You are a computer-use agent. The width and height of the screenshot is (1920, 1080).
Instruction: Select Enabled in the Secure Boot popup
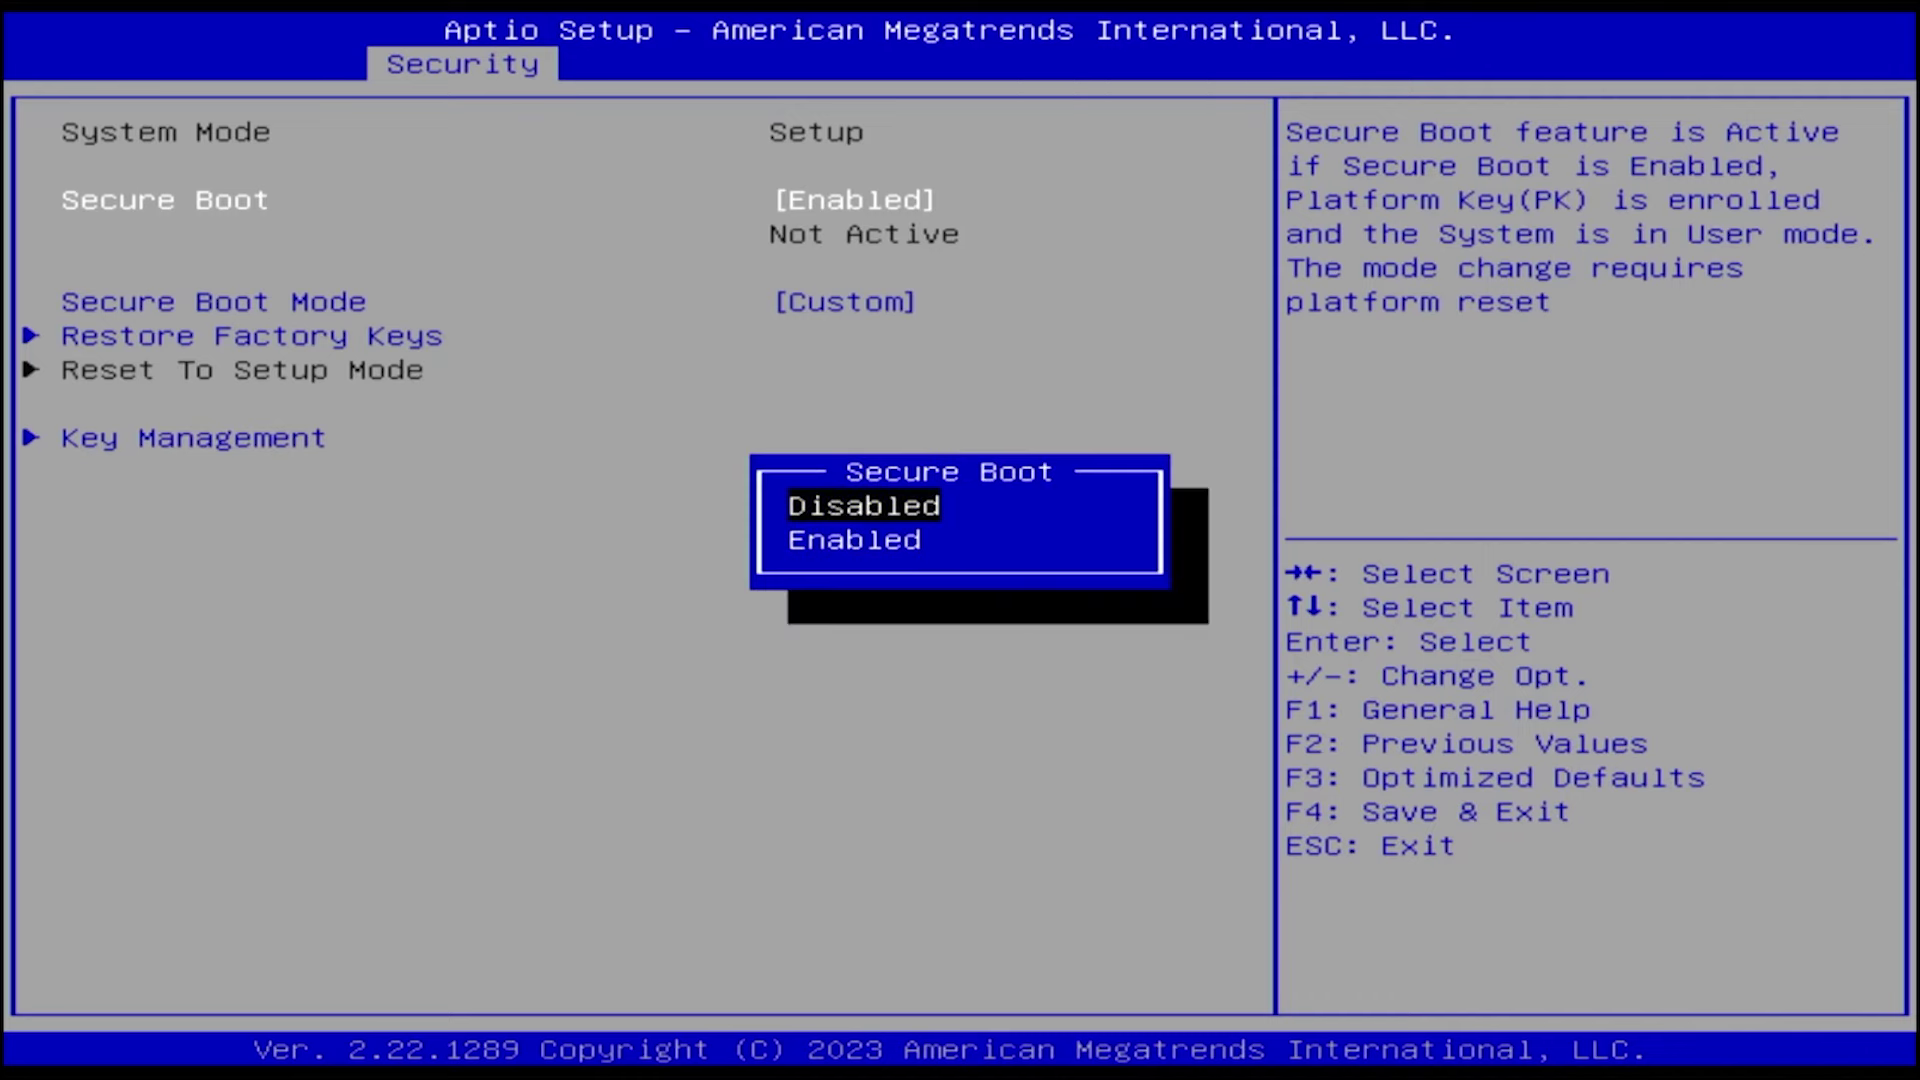point(854,540)
